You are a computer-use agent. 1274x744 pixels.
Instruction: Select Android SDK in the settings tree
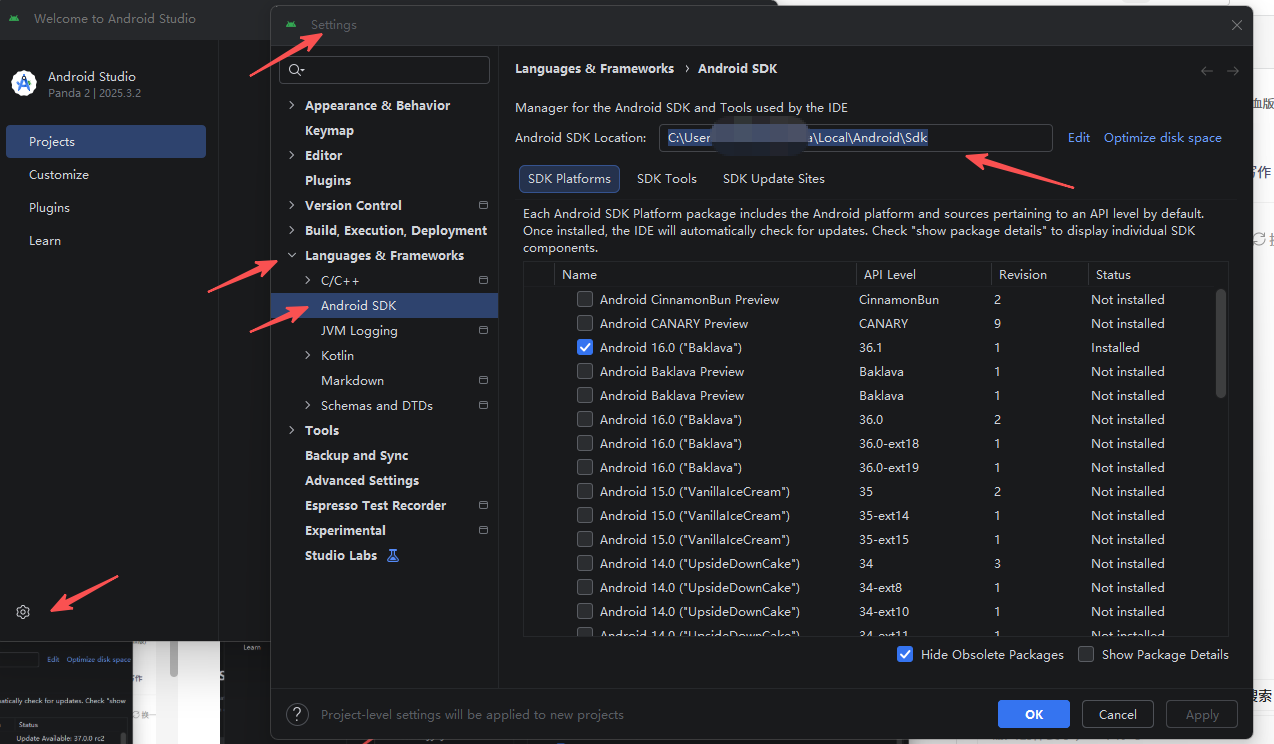[385, 305]
